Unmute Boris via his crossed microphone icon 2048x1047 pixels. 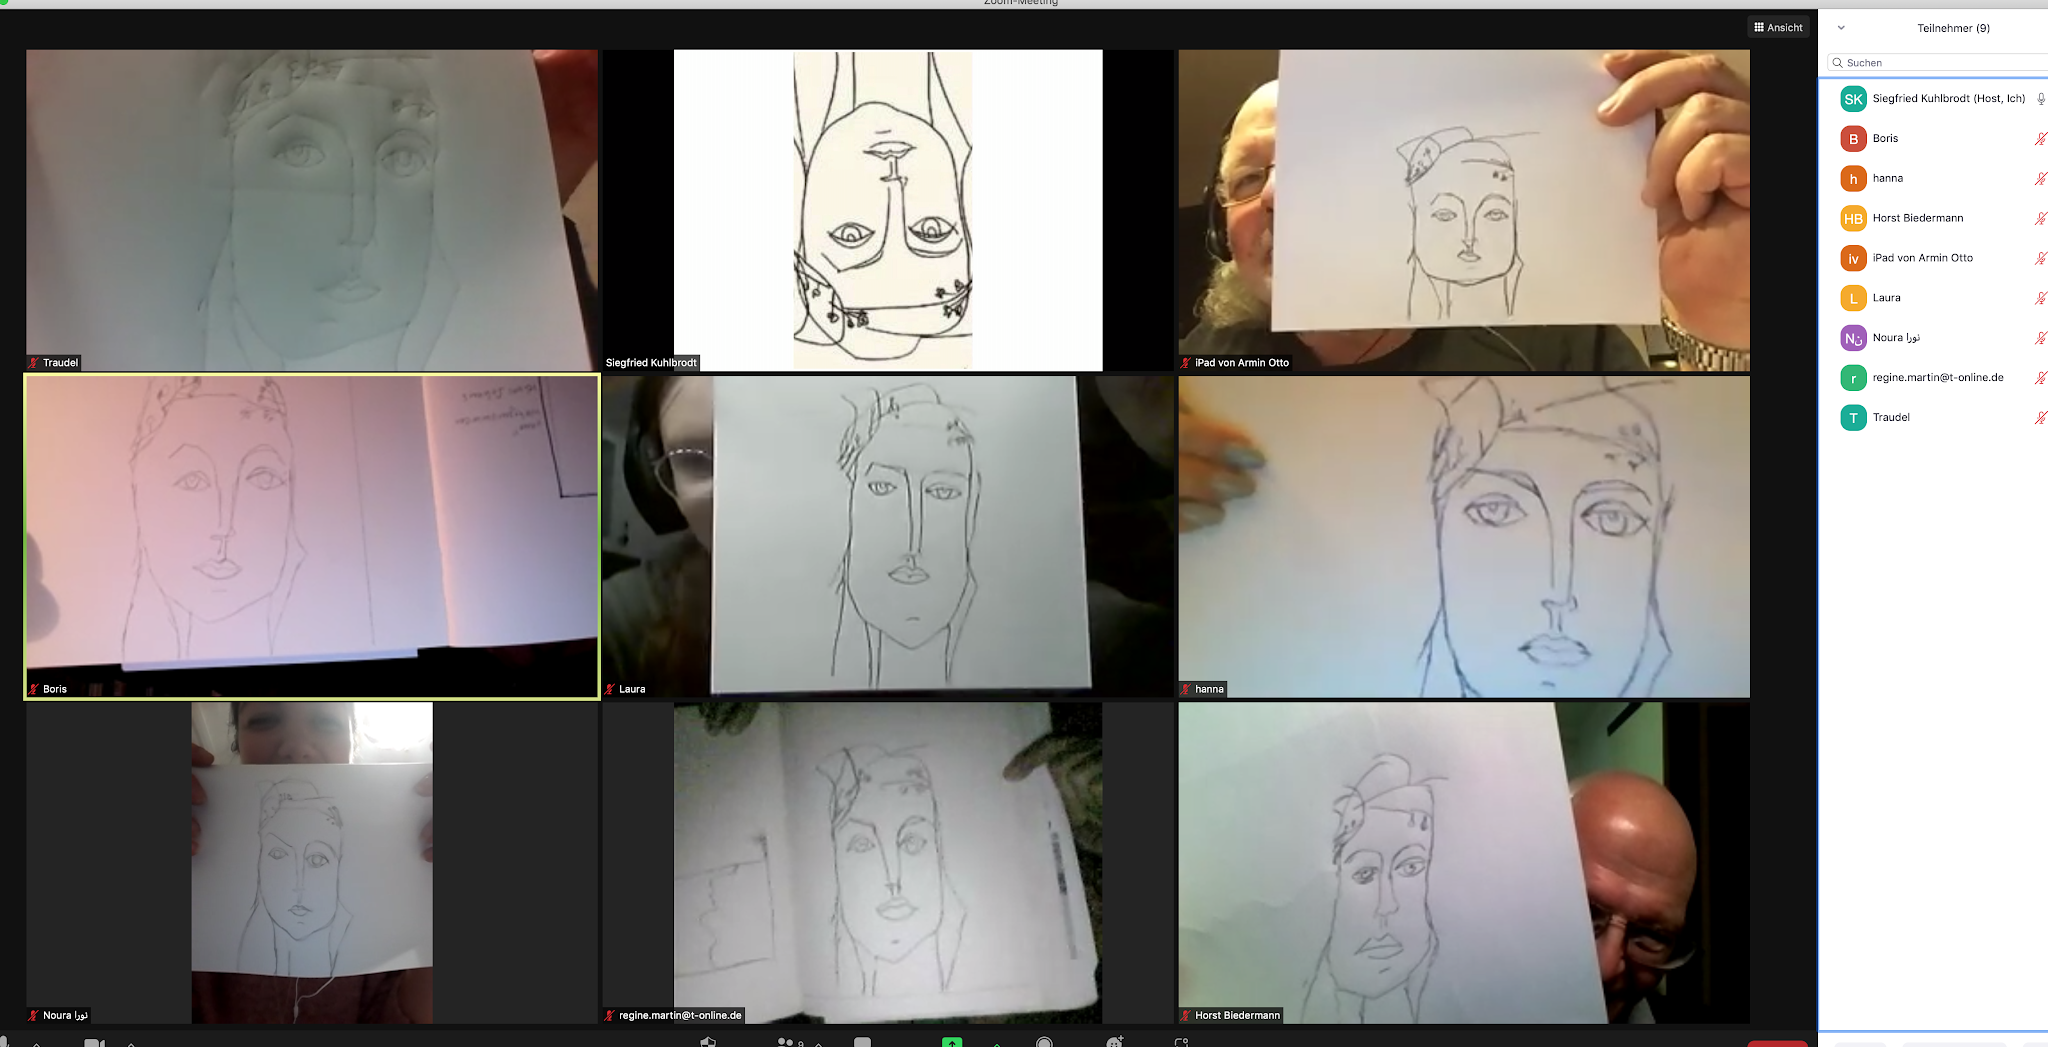point(2041,139)
